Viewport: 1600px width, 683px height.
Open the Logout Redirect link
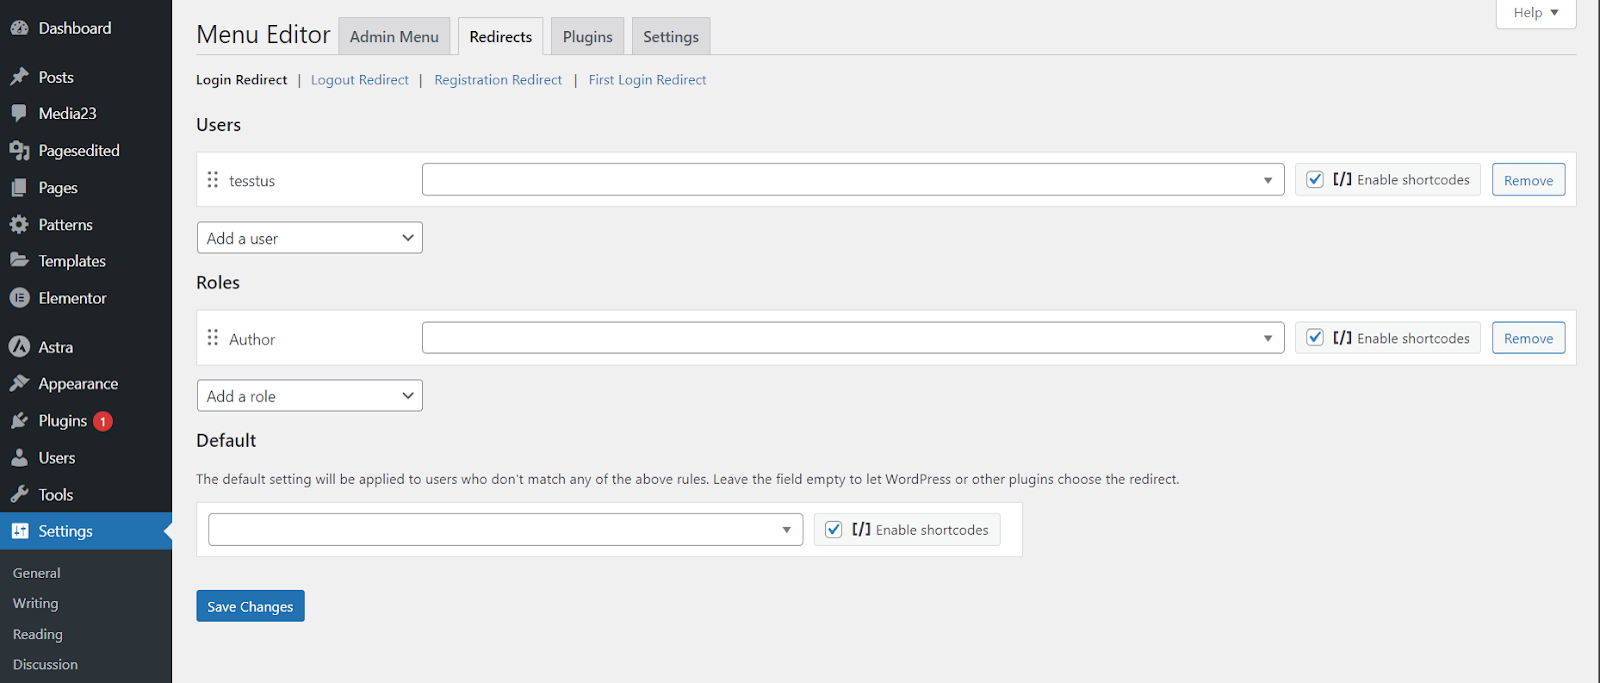point(360,80)
